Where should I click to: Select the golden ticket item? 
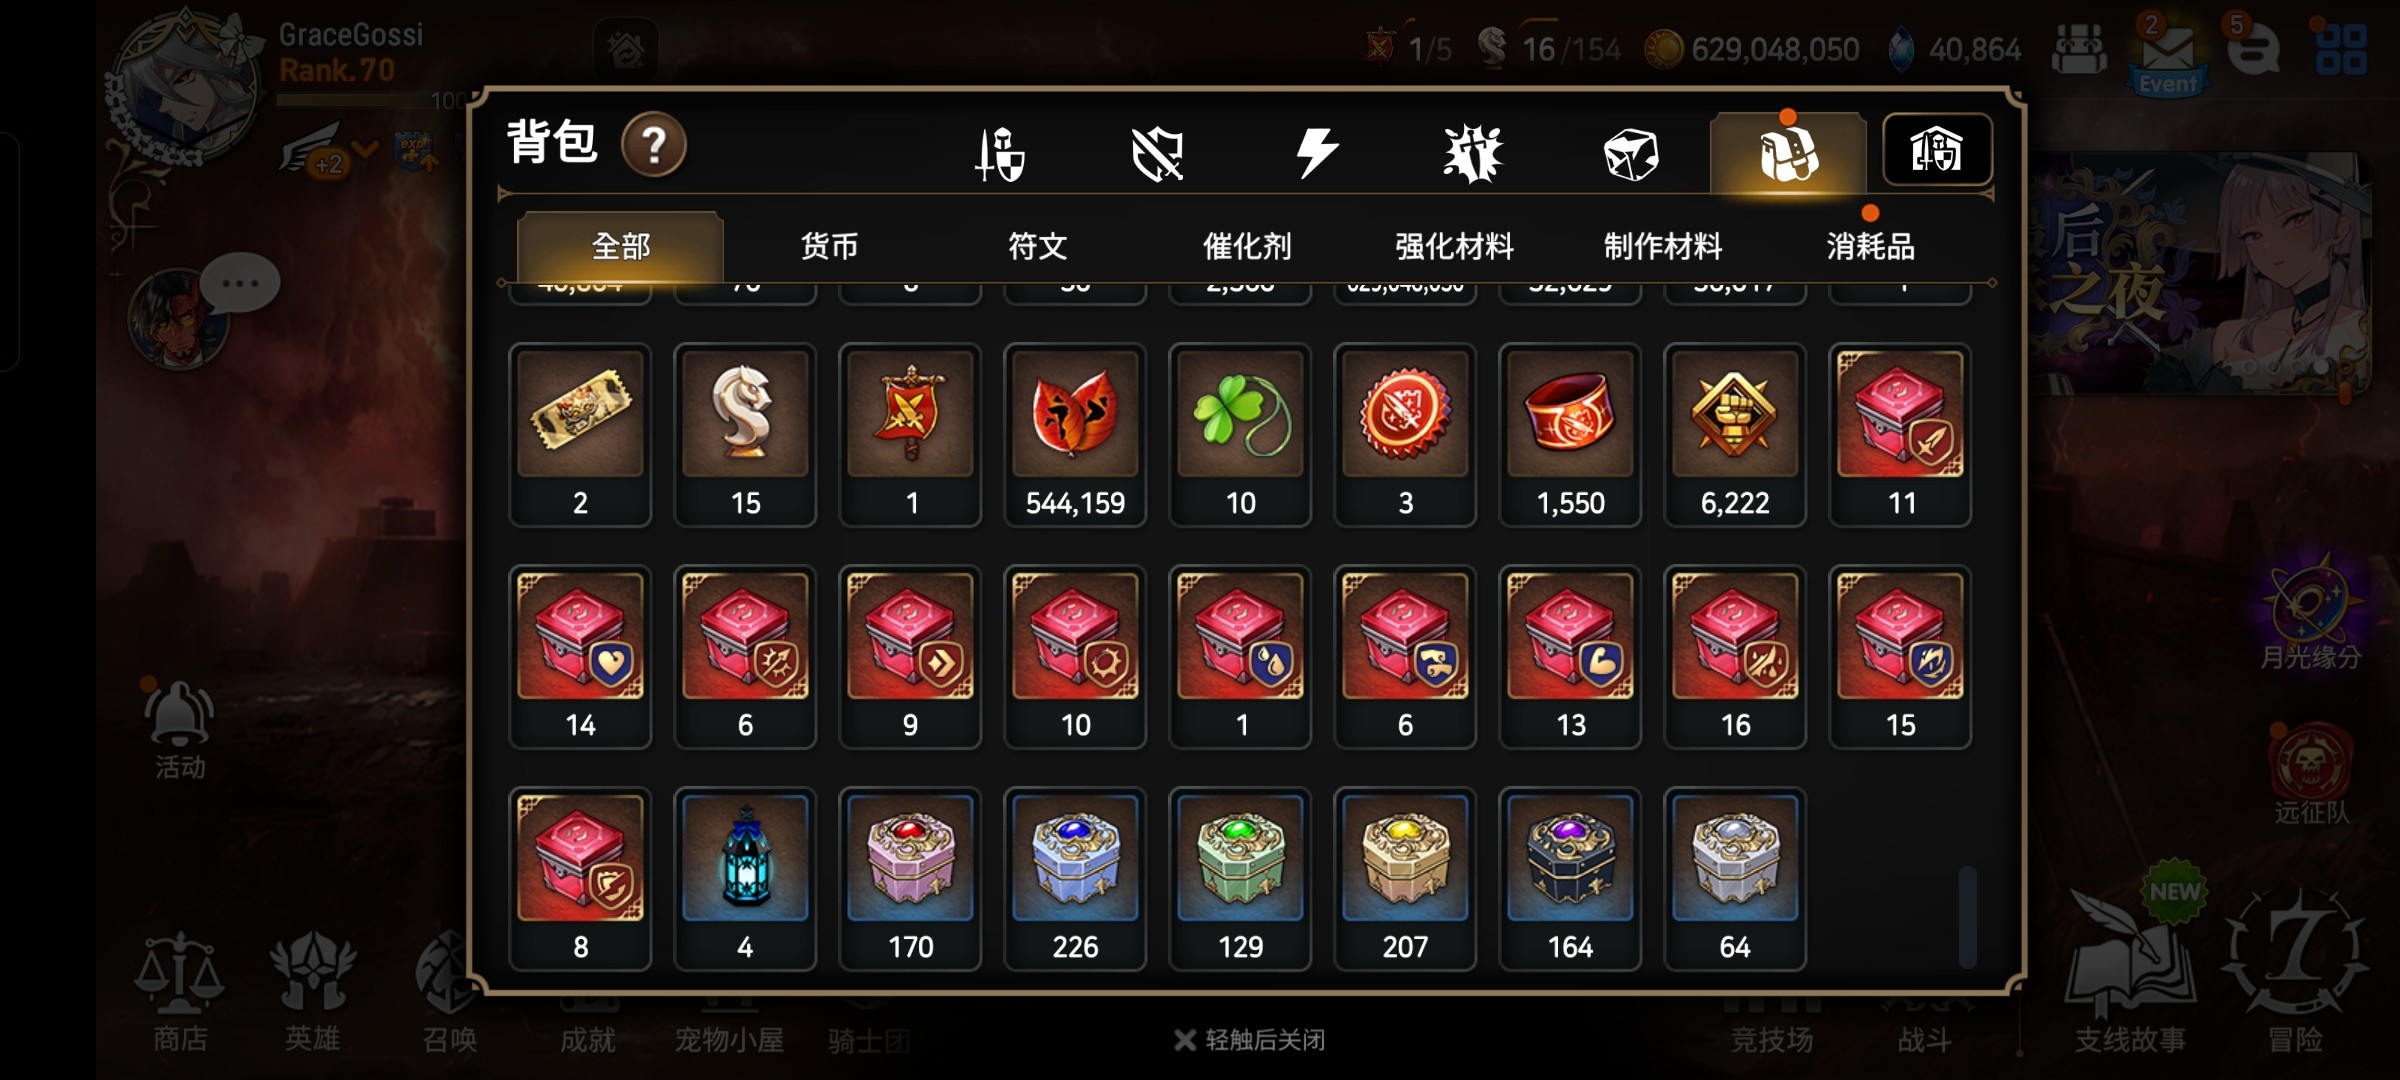tap(580, 435)
